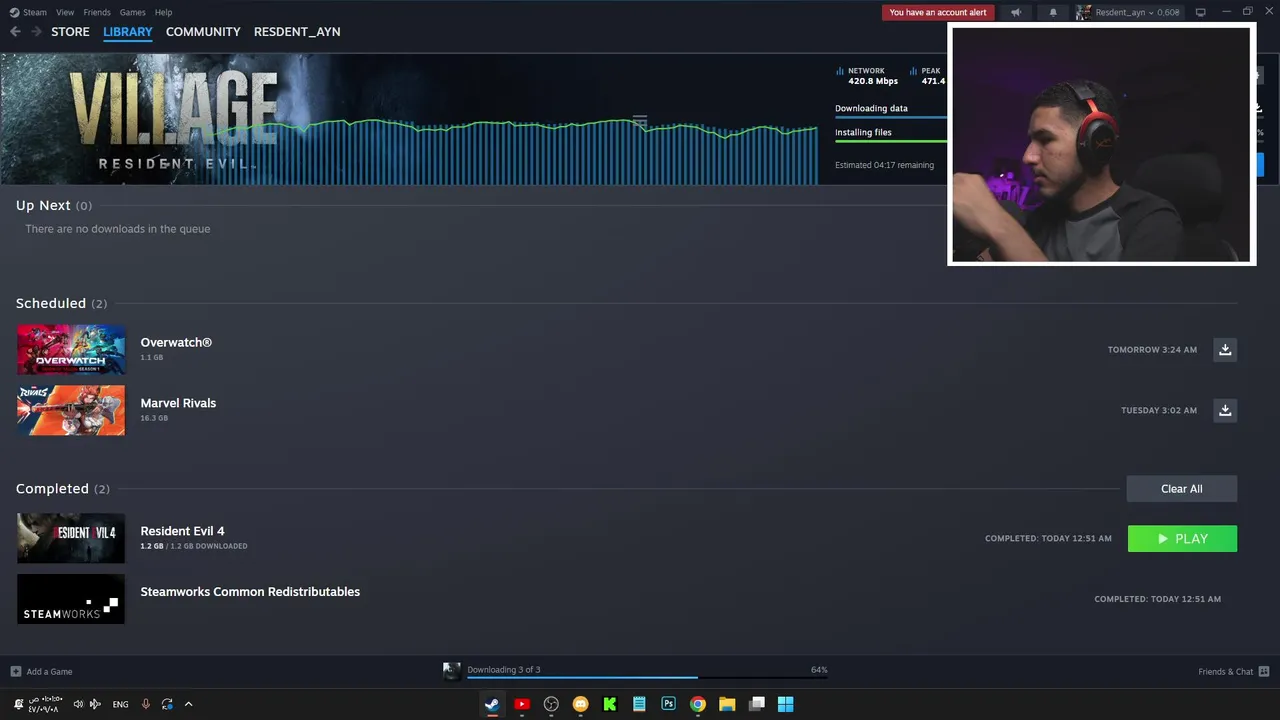Viewport: 1280px width, 720px height.
Task: Switch to Big Picture mode monitor icon
Action: 1201,12
